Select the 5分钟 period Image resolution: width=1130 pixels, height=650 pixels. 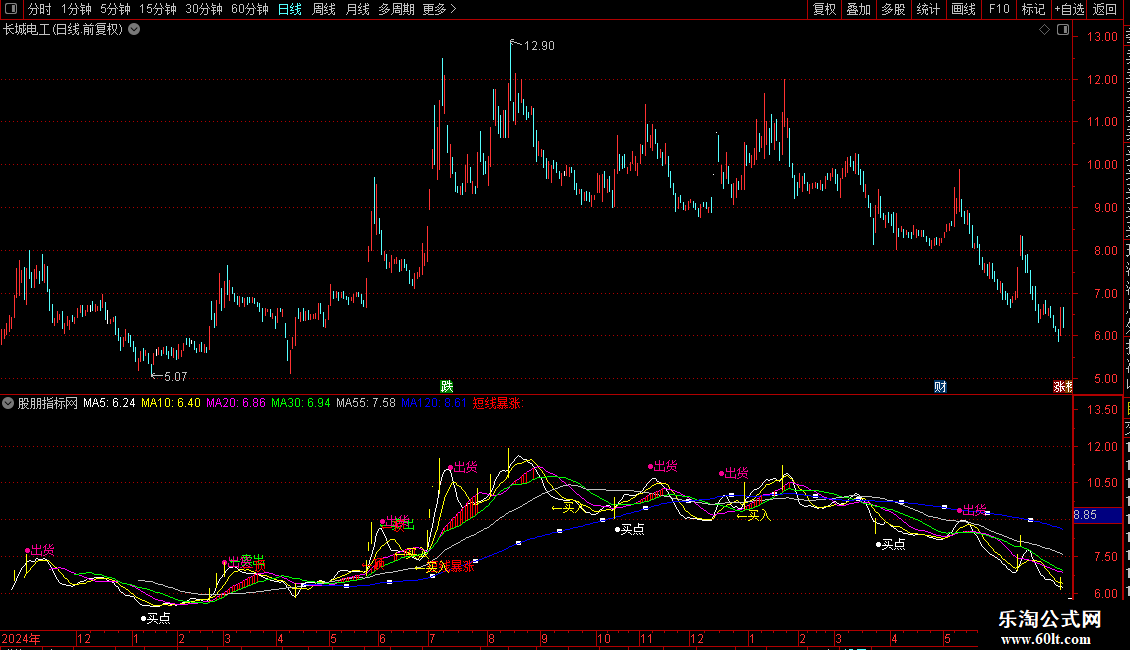pos(115,9)
